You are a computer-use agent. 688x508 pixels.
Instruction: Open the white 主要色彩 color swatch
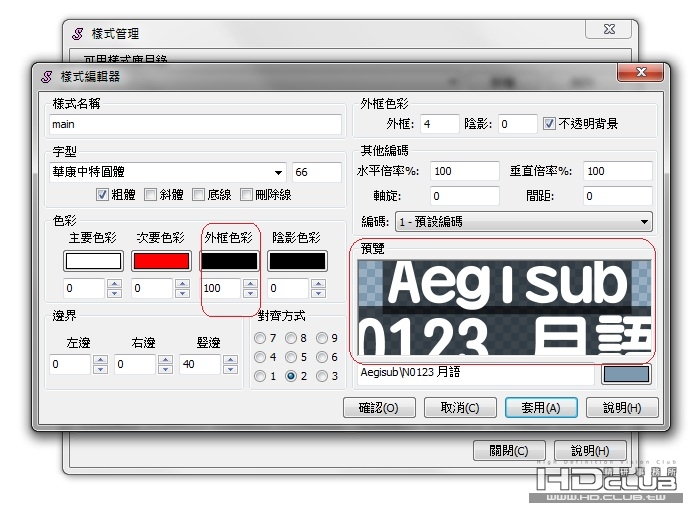coord(93,261)
